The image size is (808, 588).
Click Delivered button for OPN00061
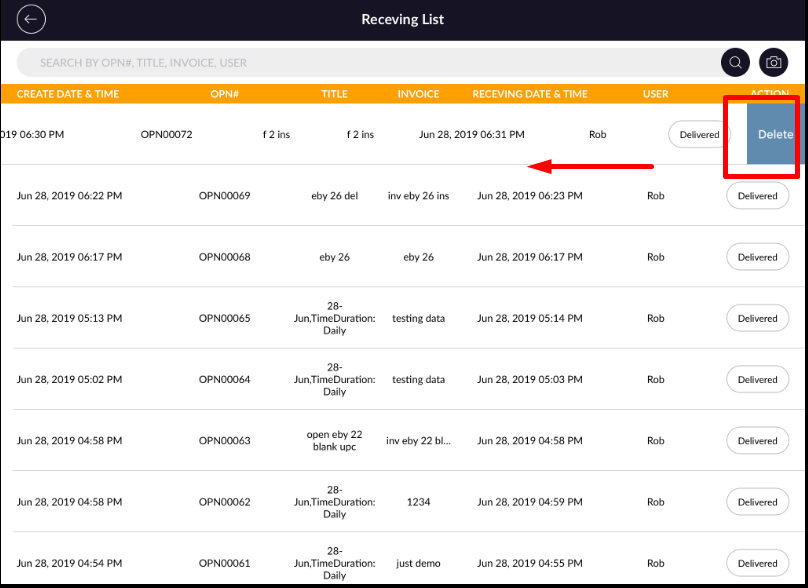(x=757, y=563)
